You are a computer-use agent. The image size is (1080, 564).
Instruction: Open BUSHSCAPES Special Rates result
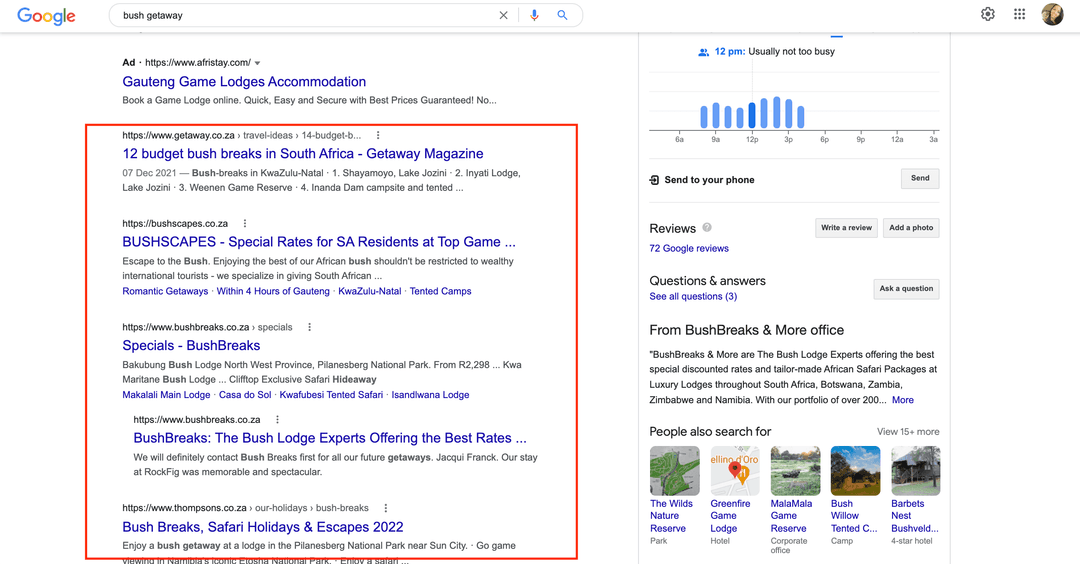[x=319, y=242]
